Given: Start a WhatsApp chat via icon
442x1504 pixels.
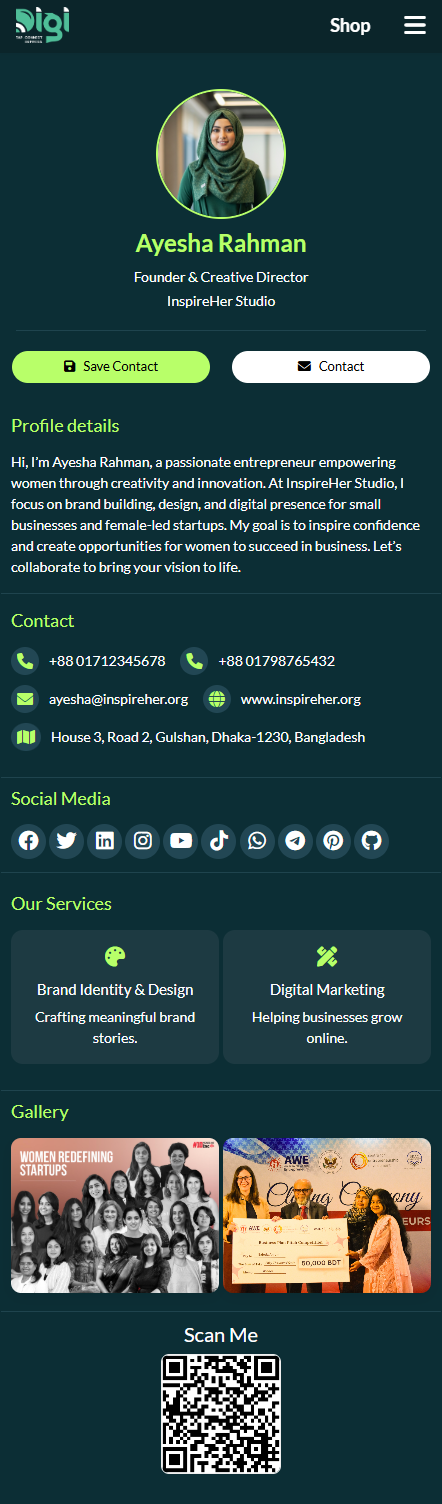Looking at the screenshot, I should pos(257,841).
